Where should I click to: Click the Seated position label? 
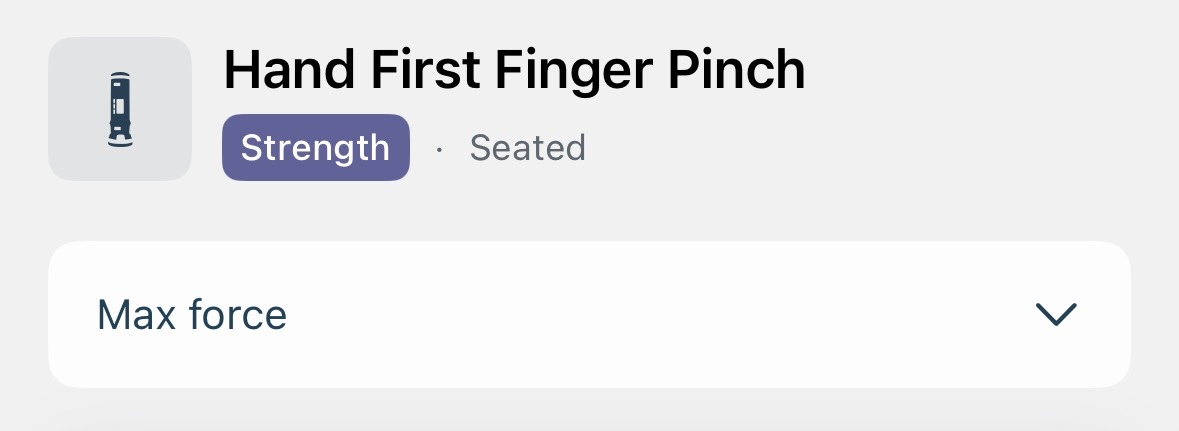(x=527, y=147)
